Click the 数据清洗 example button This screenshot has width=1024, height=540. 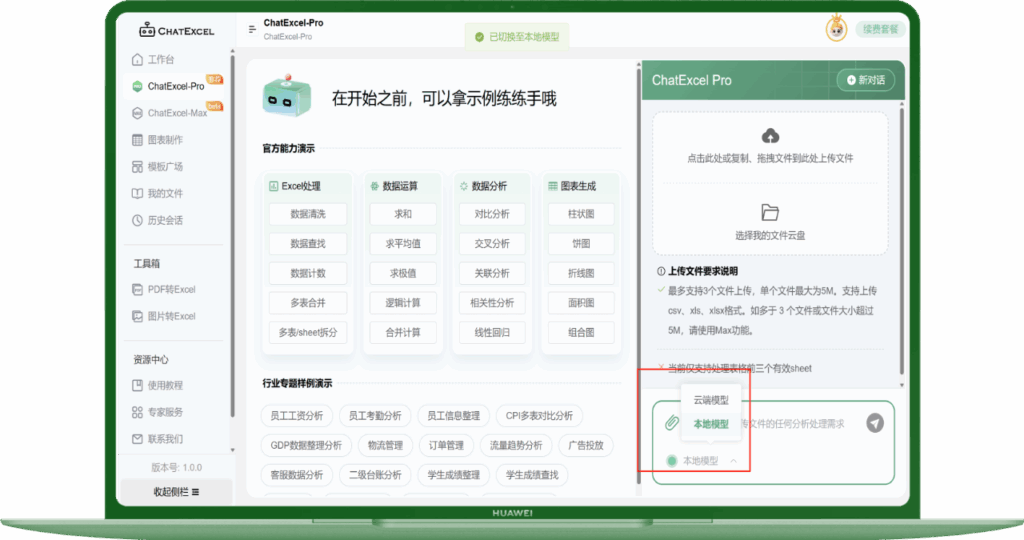pyautogui.click(x=308, y=214)
